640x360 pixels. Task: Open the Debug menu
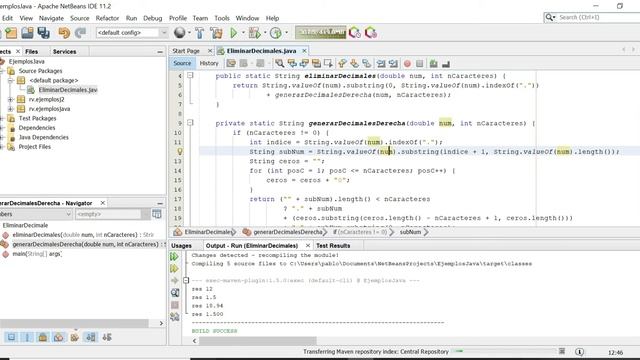(x=153, y=18)
